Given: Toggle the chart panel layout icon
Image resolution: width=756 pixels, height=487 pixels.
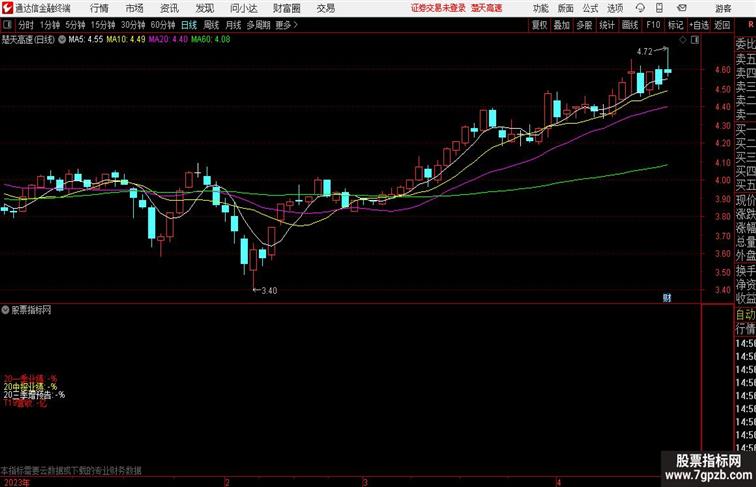Looking at the screenshot, I should (695, 40).
